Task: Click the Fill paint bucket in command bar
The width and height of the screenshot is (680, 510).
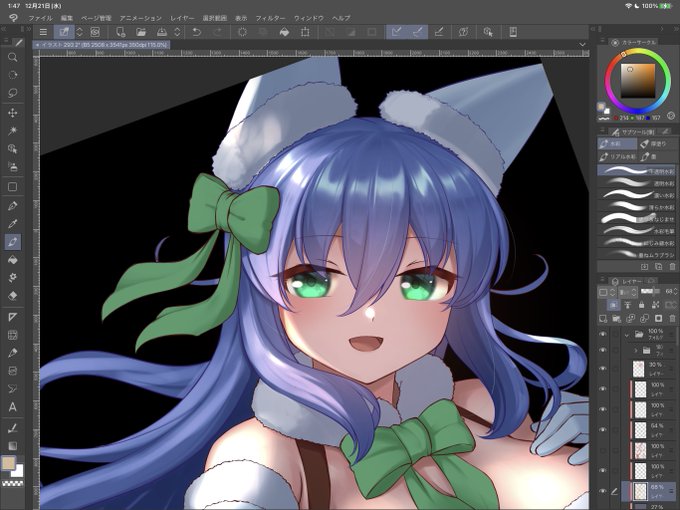Action: pos(284,32)
